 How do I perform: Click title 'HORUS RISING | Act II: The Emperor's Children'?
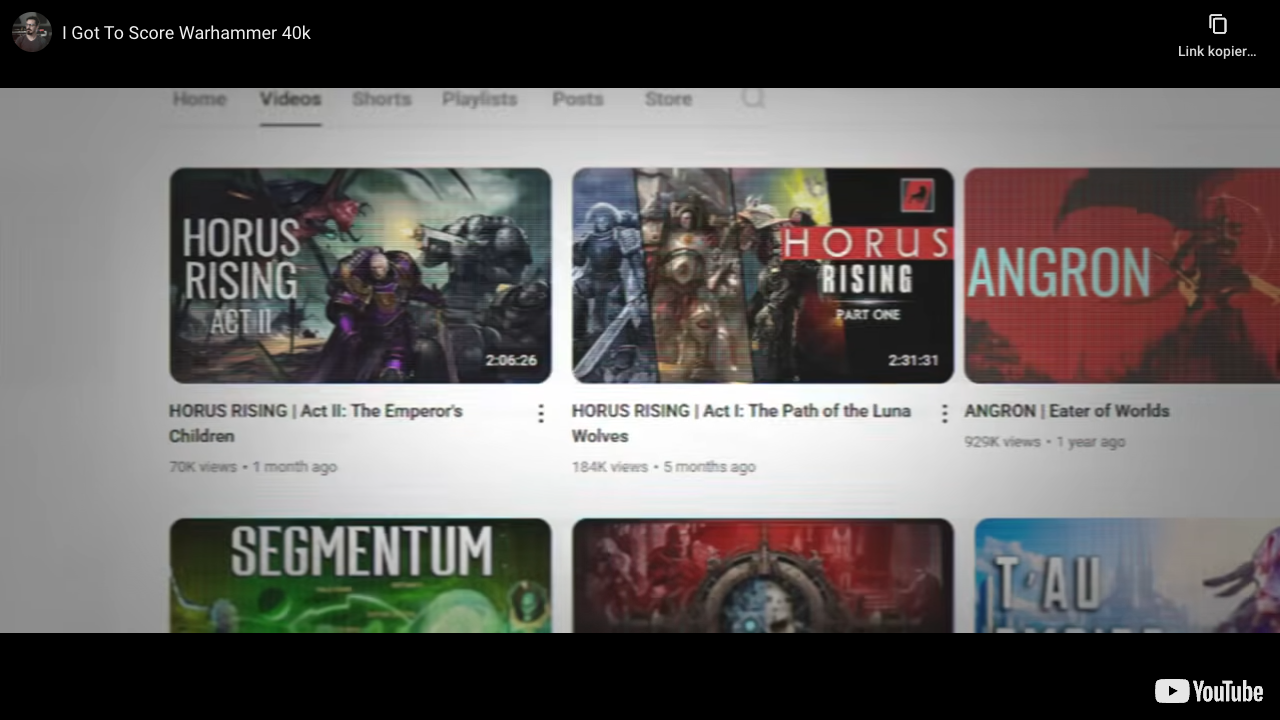(316, 423)
